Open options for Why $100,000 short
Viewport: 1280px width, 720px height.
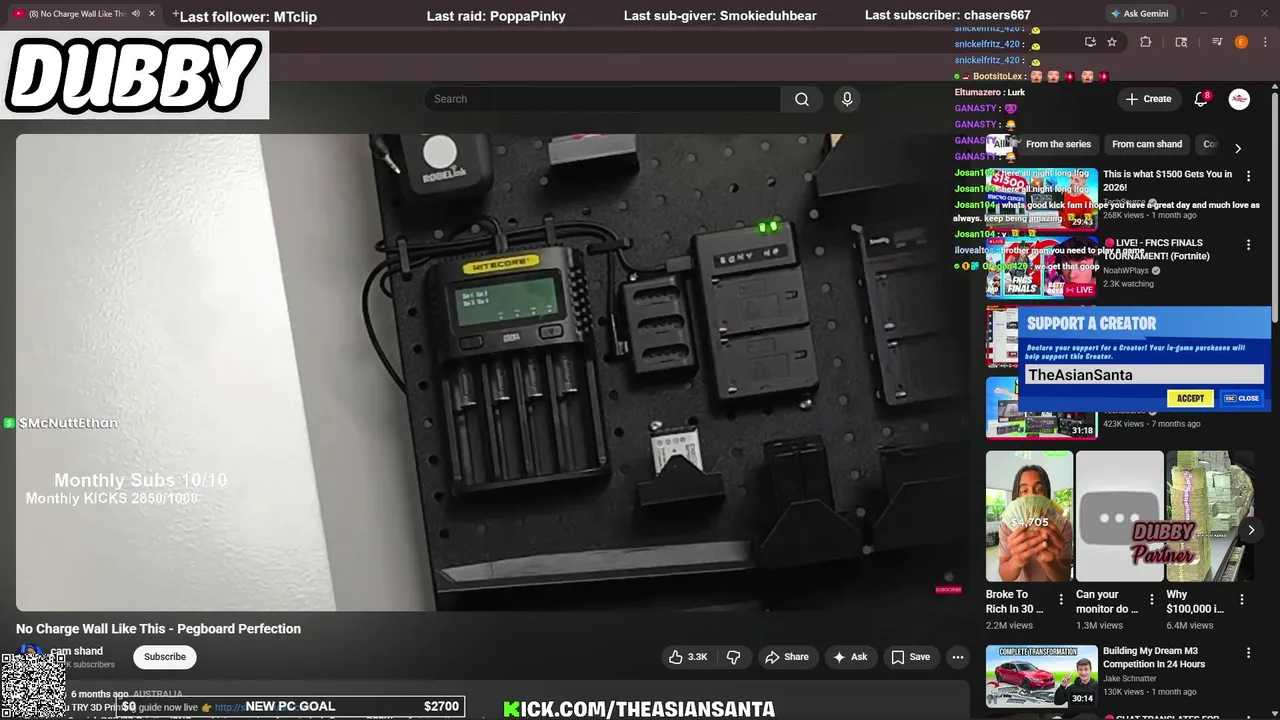[1242, 600]
